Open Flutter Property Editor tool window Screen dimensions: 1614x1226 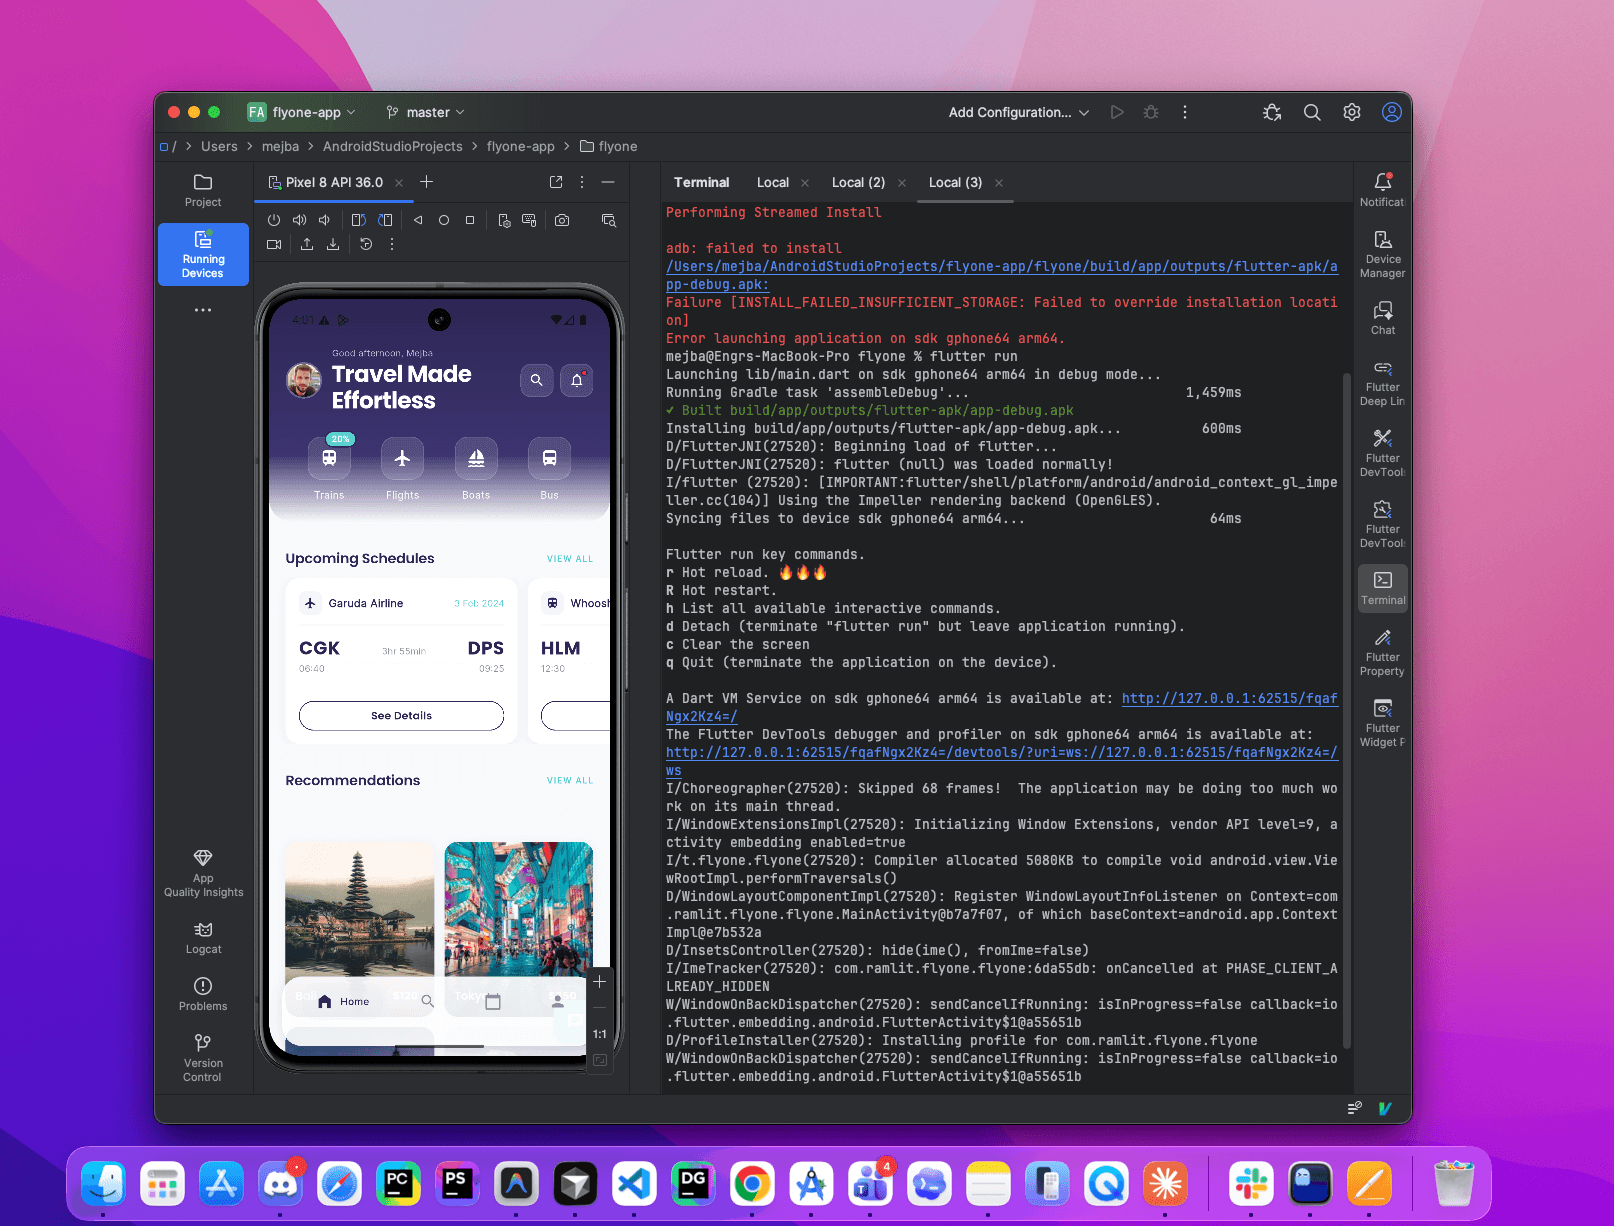[1383, 653]
